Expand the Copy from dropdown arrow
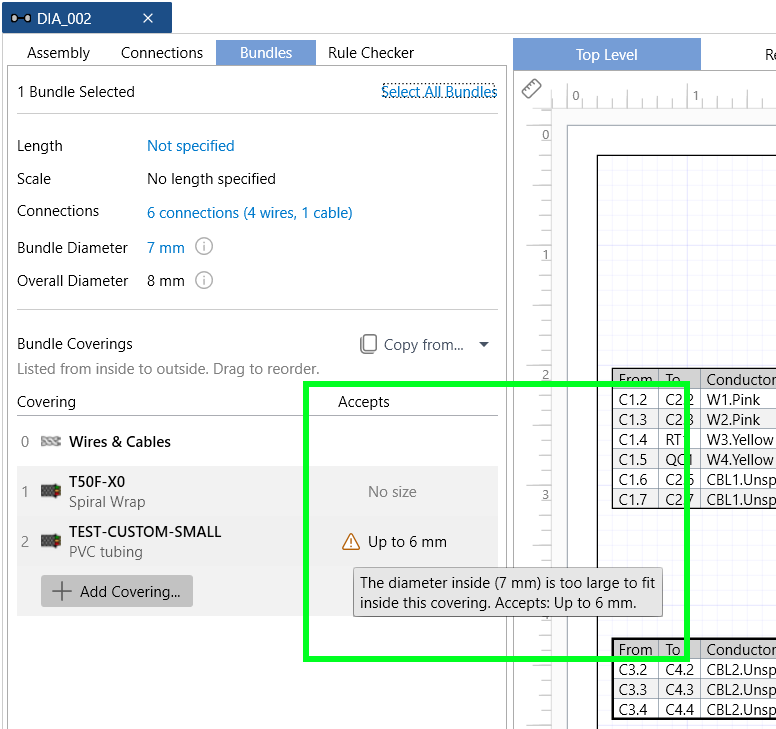 coord(484,344)
